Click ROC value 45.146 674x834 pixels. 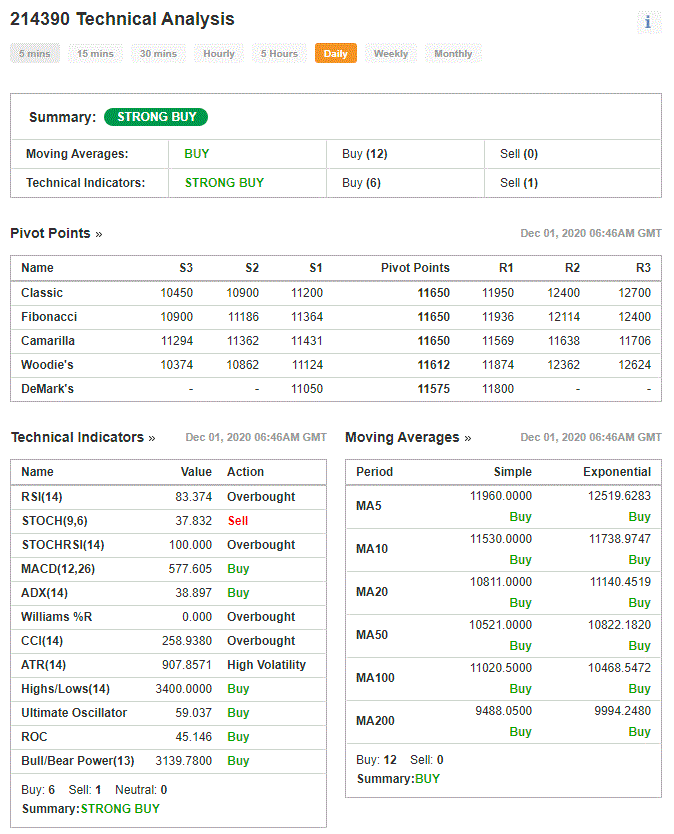pos(194,737)
